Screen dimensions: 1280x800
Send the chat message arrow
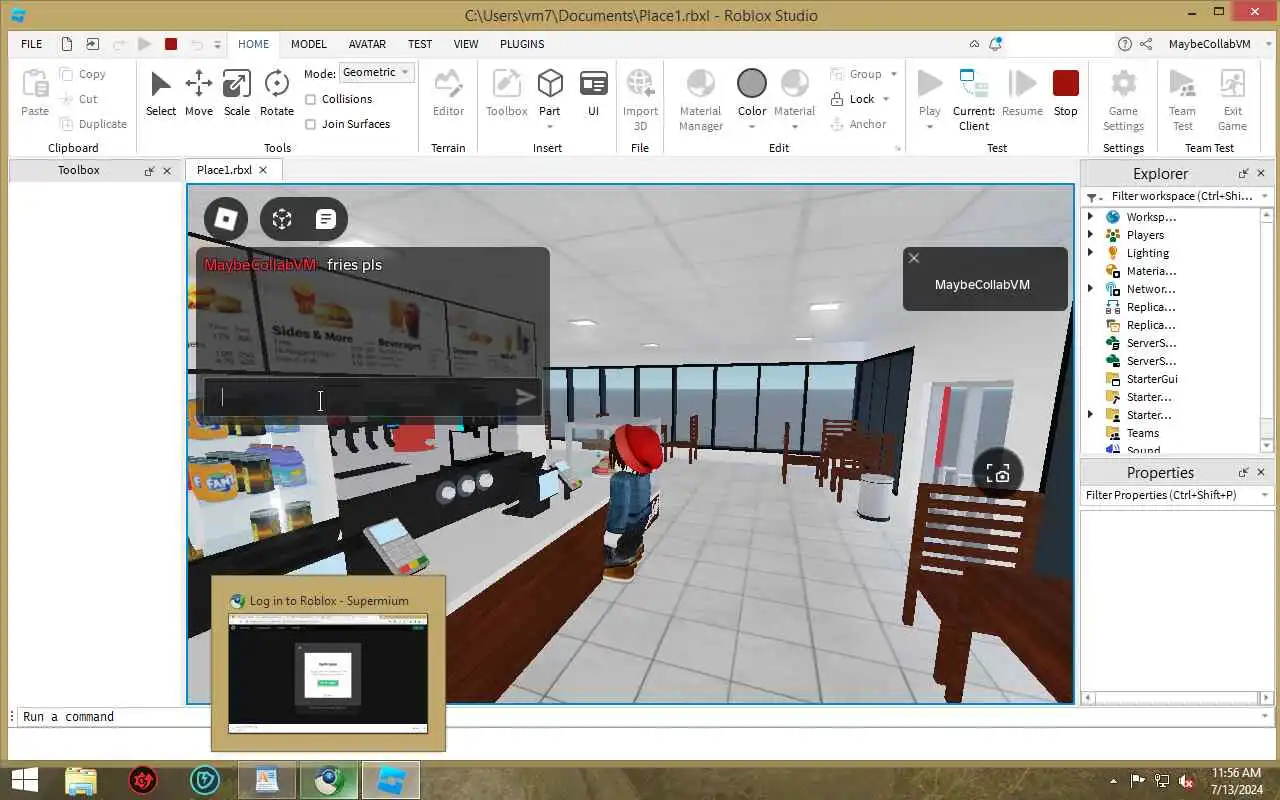(525, 398)
